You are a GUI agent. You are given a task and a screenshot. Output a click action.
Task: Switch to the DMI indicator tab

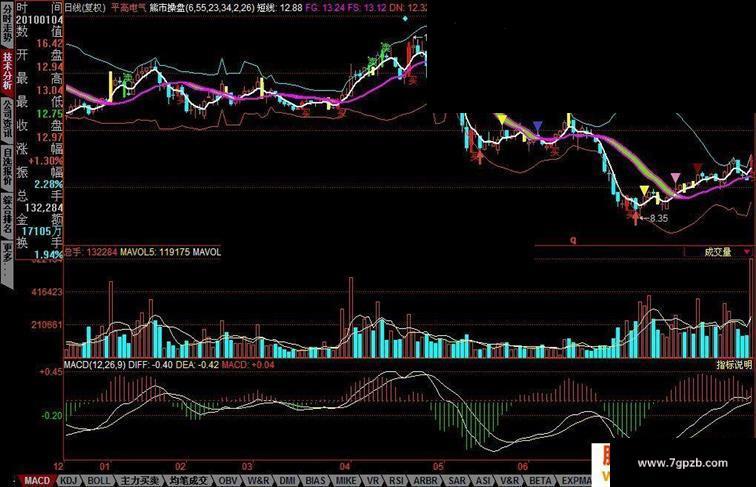288,481
